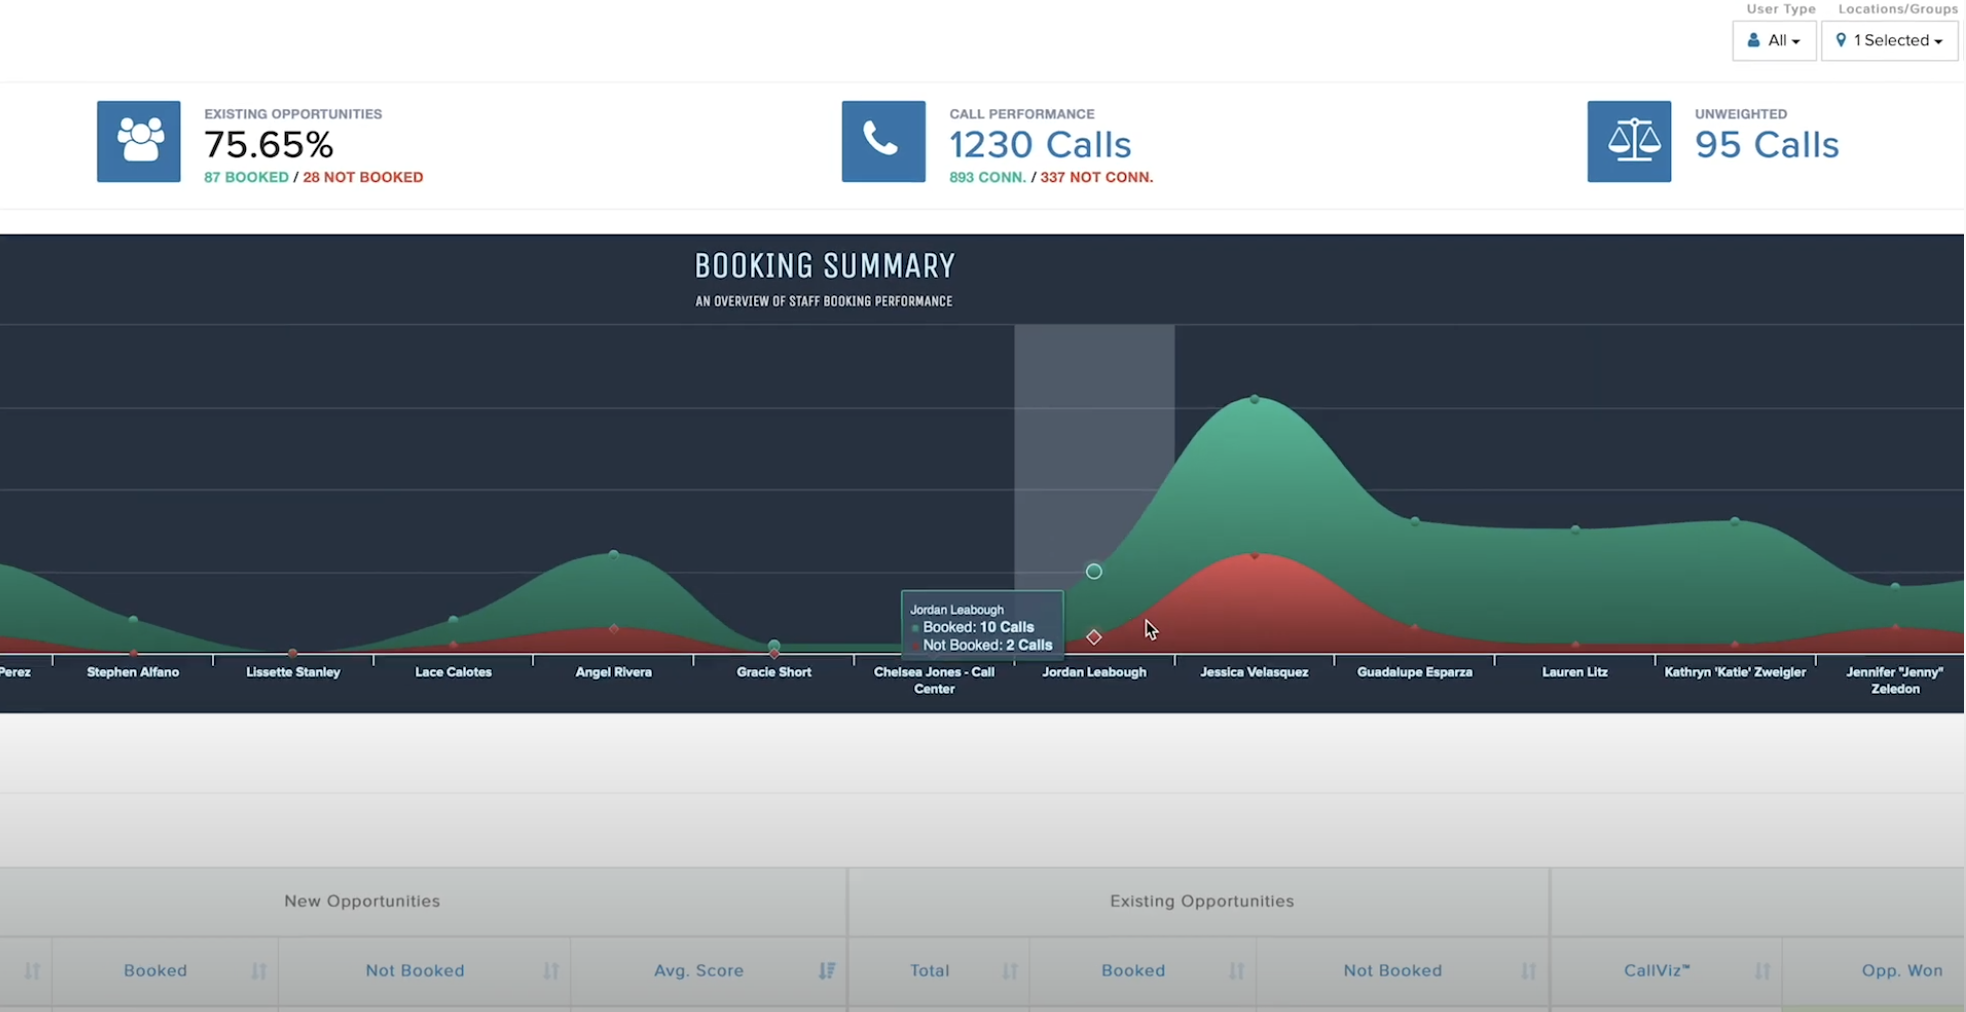Click the Avg. Score sort icon
This screenshot has width=1966, height=1012.
827,970
